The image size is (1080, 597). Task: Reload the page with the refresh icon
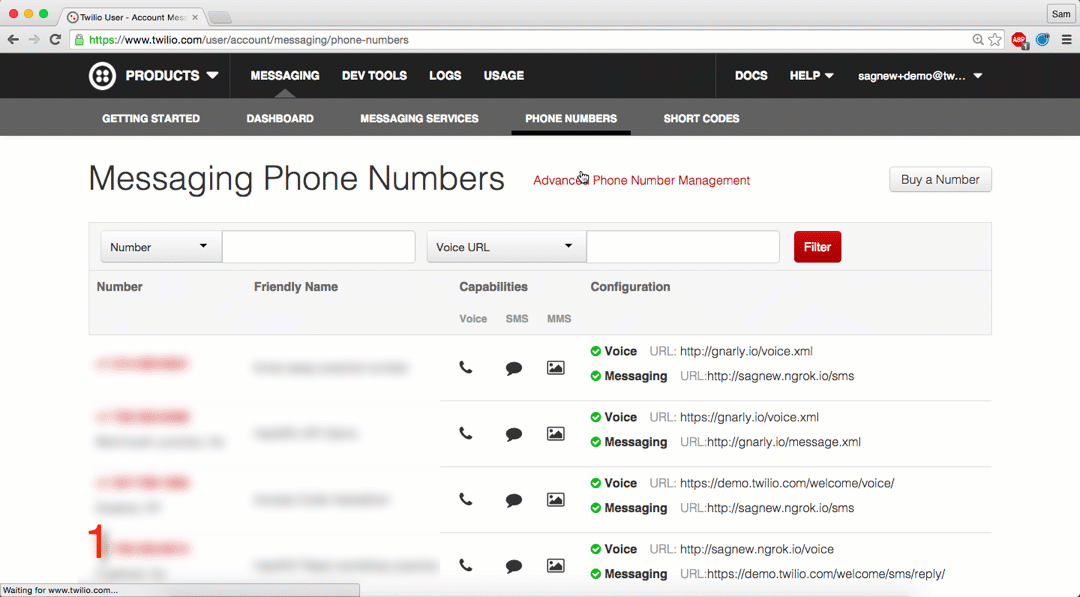[55, 40]
